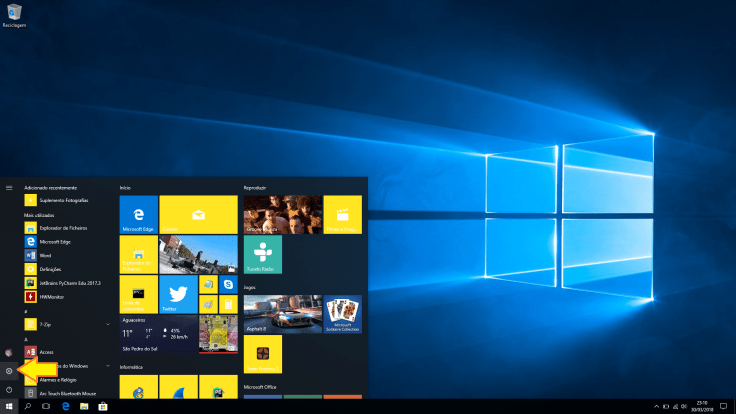Open the Asphalt 8 game tile
The width and height of the screenshot is (736, 414).
[x=282, y=314]
